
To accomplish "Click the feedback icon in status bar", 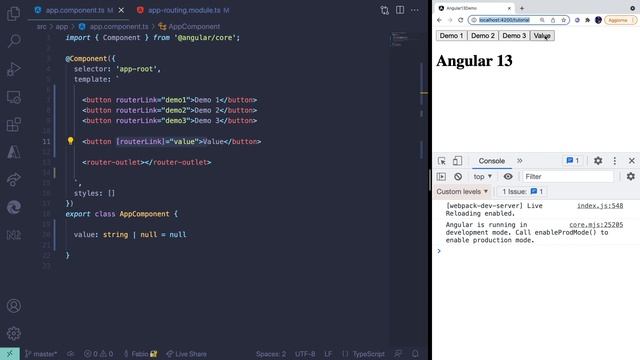I will click(398, 353).
